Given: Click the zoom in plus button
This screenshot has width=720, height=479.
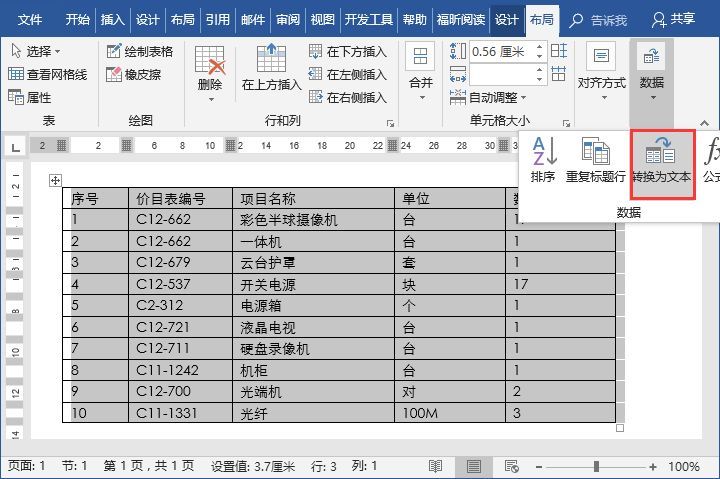Looking at the screenshot, I should click(653, 467).
